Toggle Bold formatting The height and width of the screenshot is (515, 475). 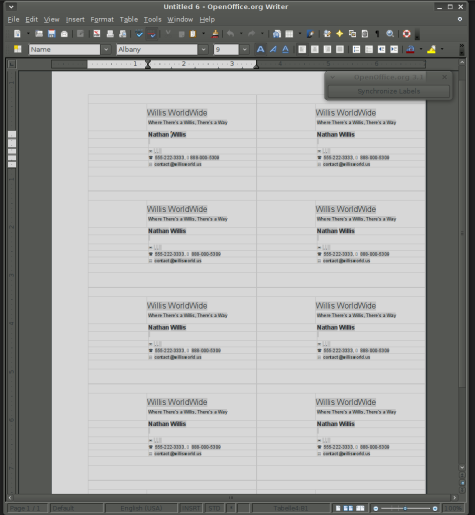pos(260,49)
